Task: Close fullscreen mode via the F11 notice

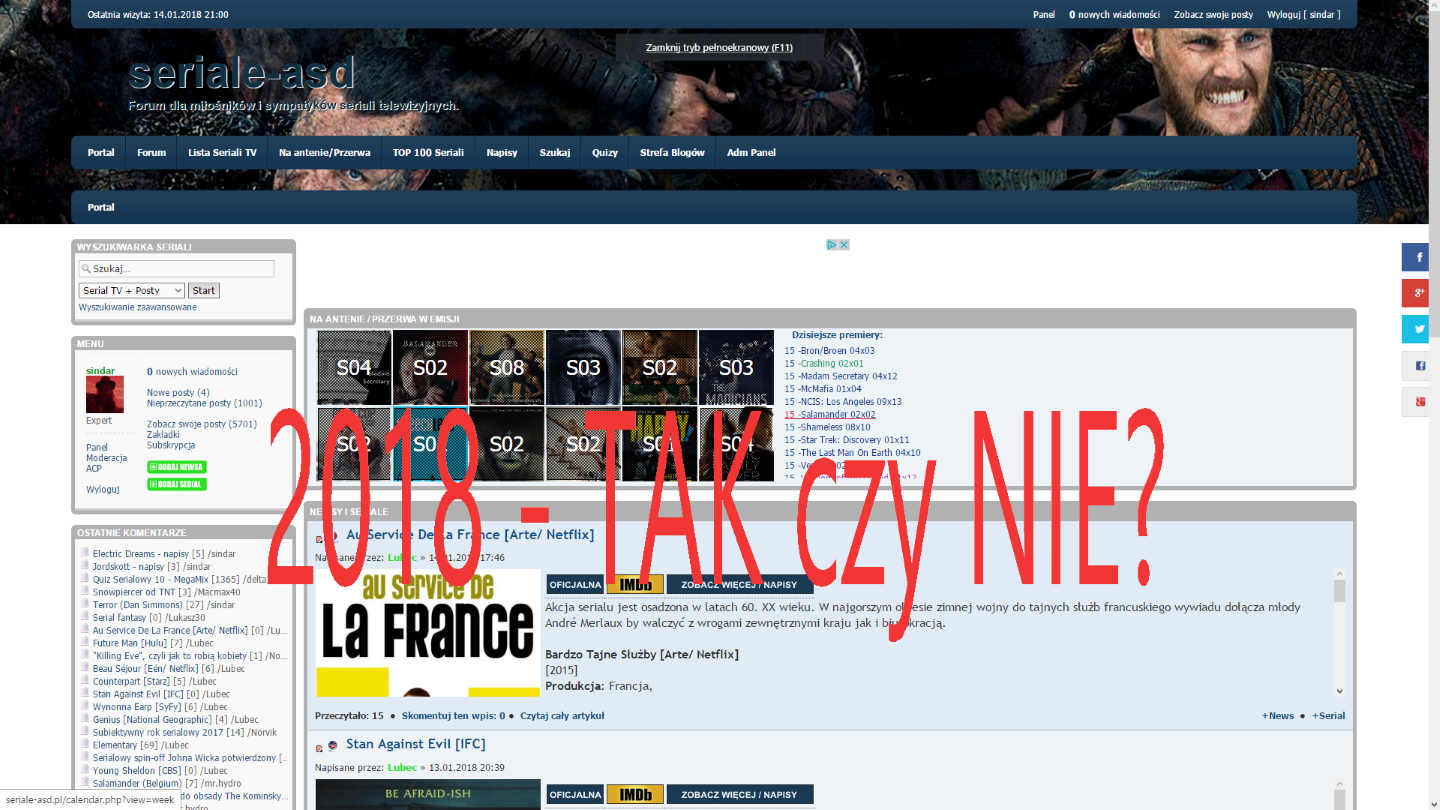Action: 719,47
